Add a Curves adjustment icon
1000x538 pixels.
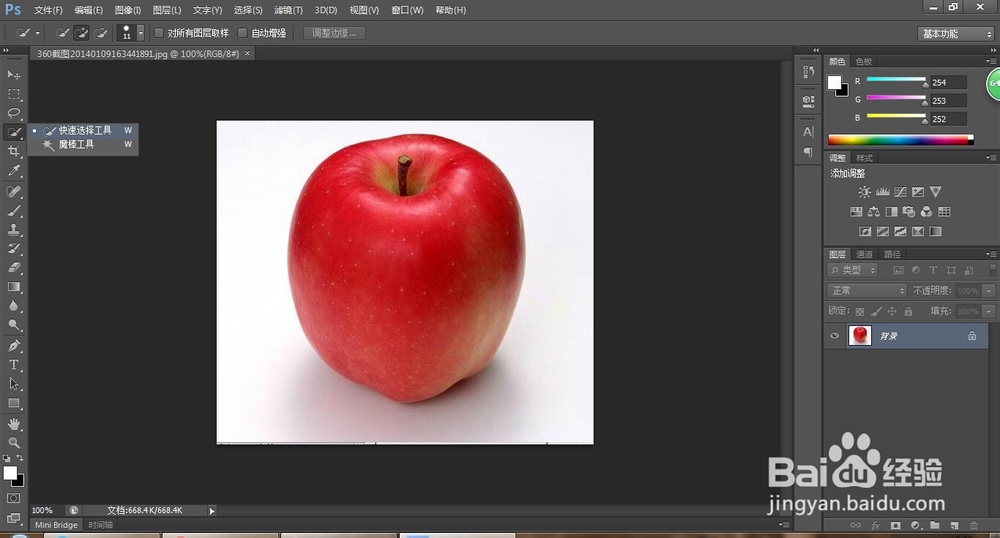901,192
